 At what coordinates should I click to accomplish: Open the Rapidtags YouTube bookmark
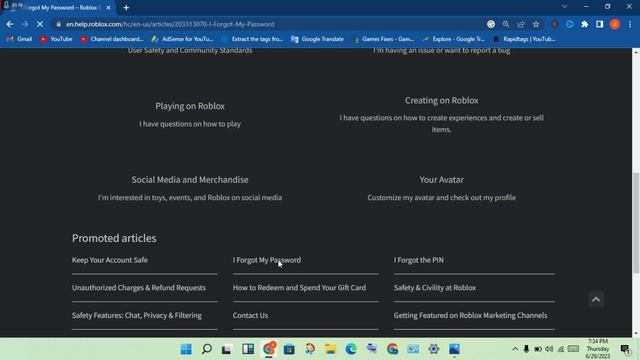[524, 39]
